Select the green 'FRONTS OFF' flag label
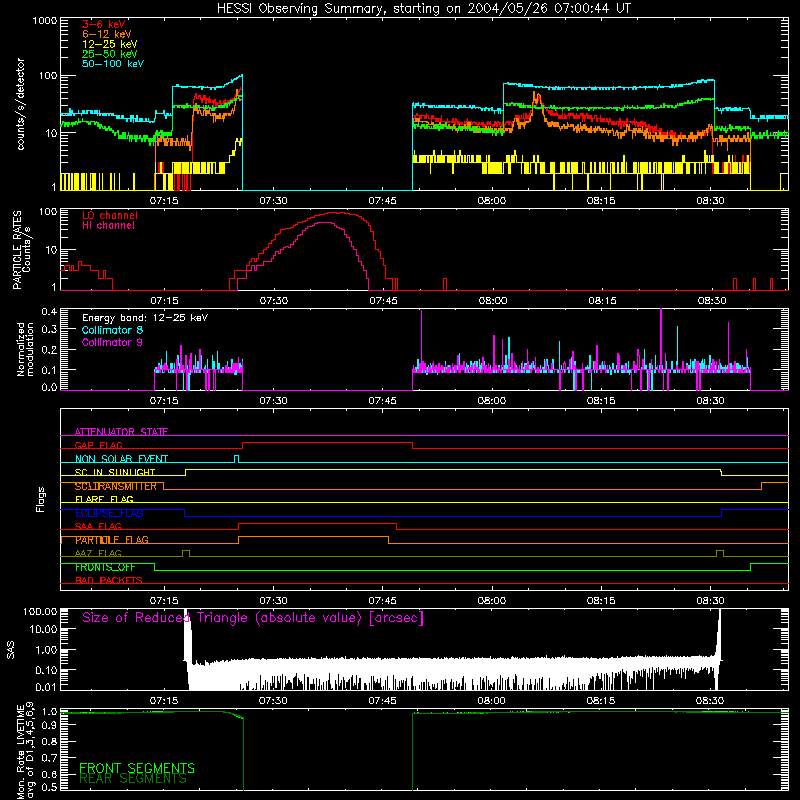 (x=105, y=567)
